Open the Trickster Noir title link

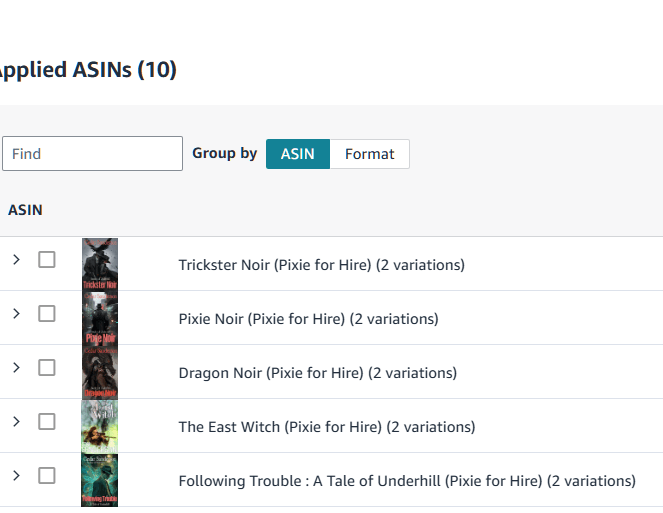[321, 265]
